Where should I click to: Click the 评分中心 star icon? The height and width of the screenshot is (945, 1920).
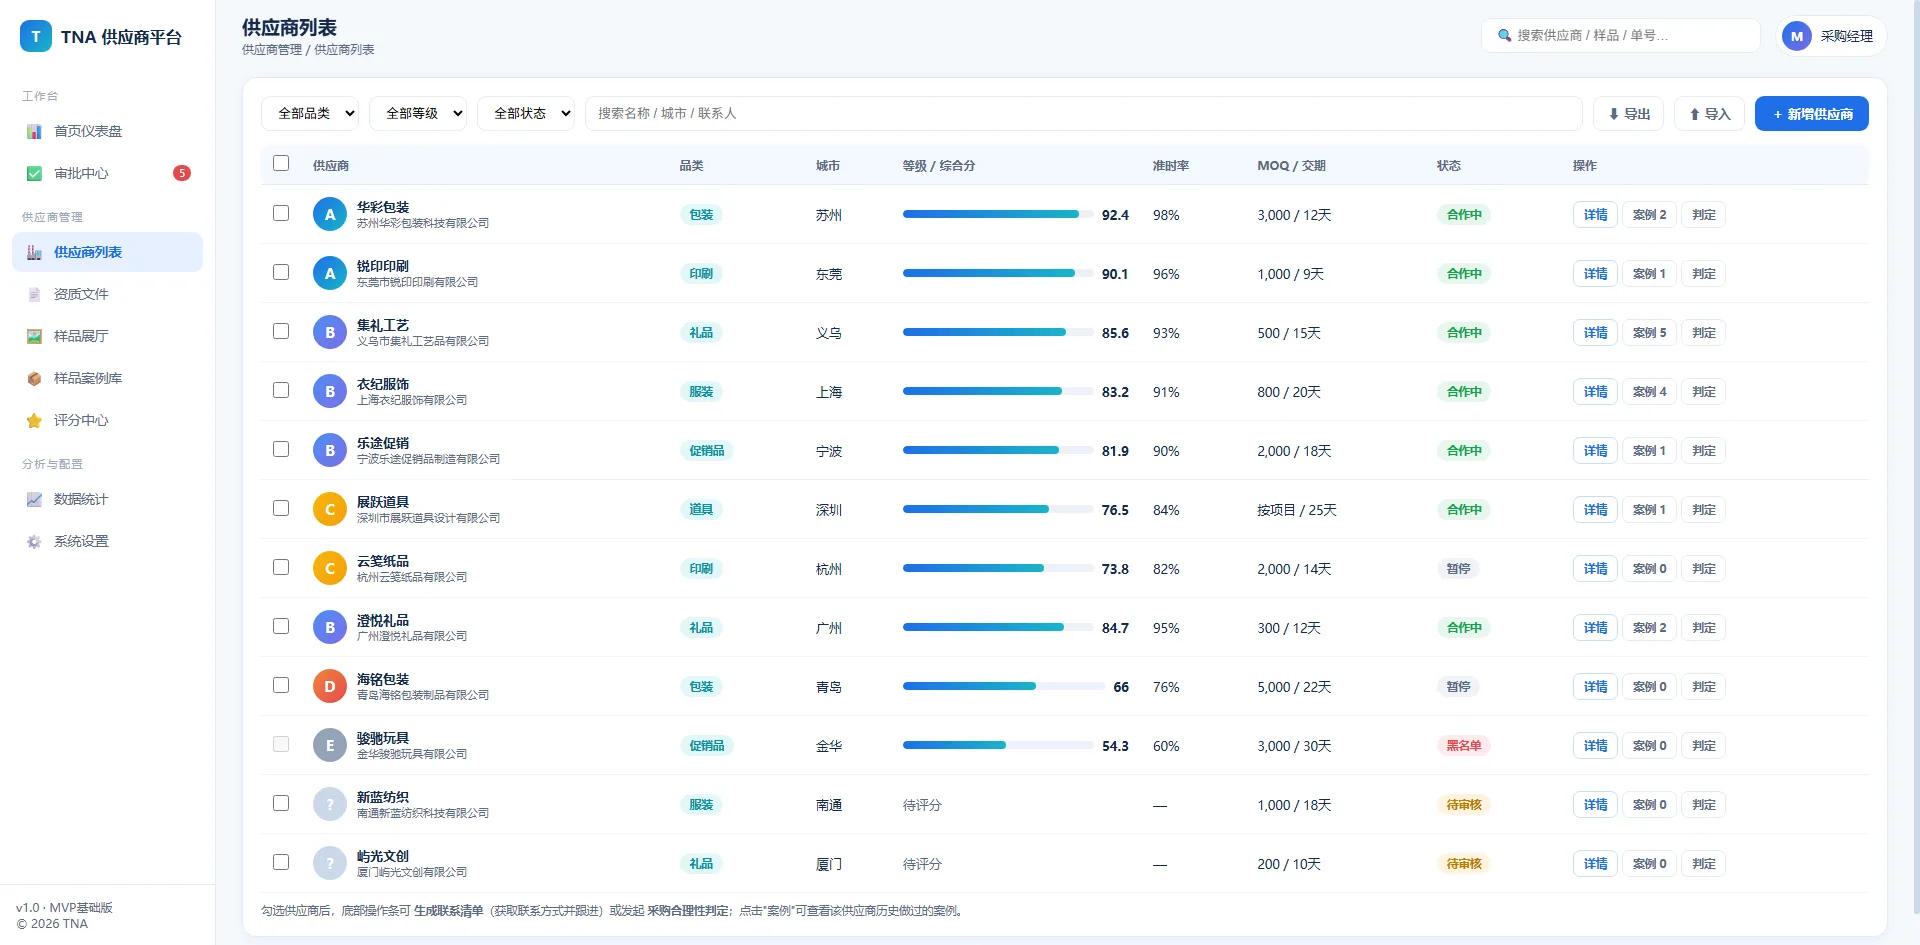coord(34,420)
